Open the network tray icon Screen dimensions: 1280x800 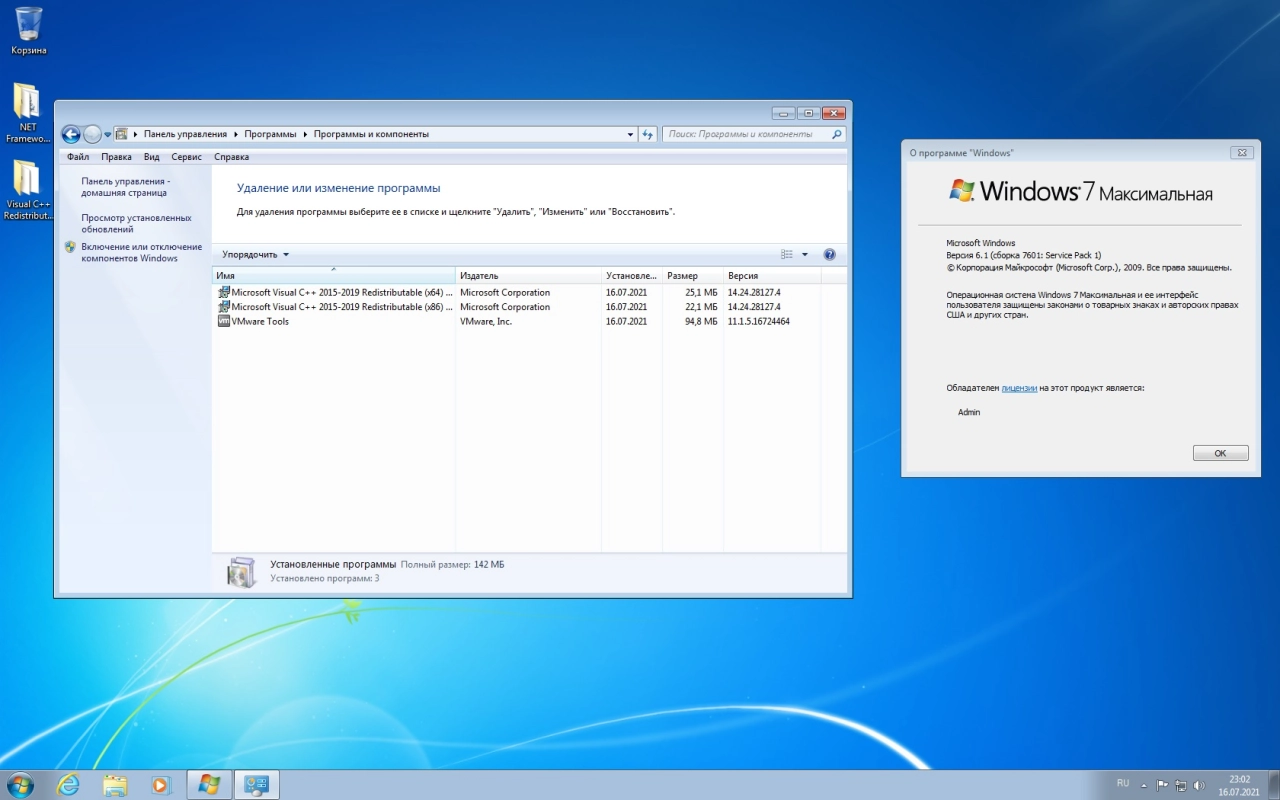tap(1181, 785)
